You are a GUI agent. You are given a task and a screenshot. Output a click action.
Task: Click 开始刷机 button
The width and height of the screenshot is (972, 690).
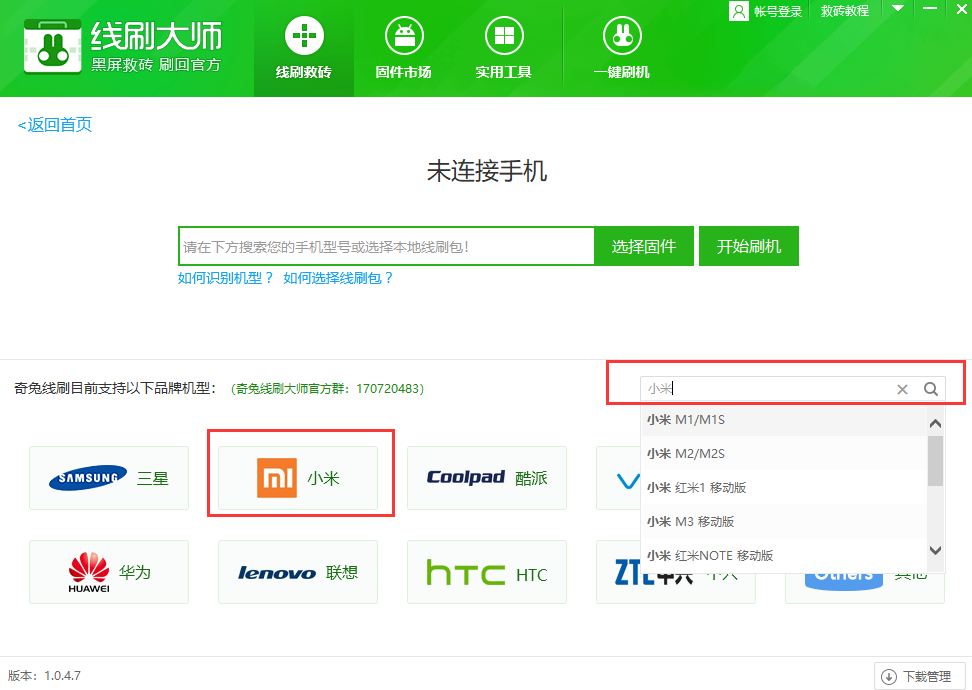point(749,246)
